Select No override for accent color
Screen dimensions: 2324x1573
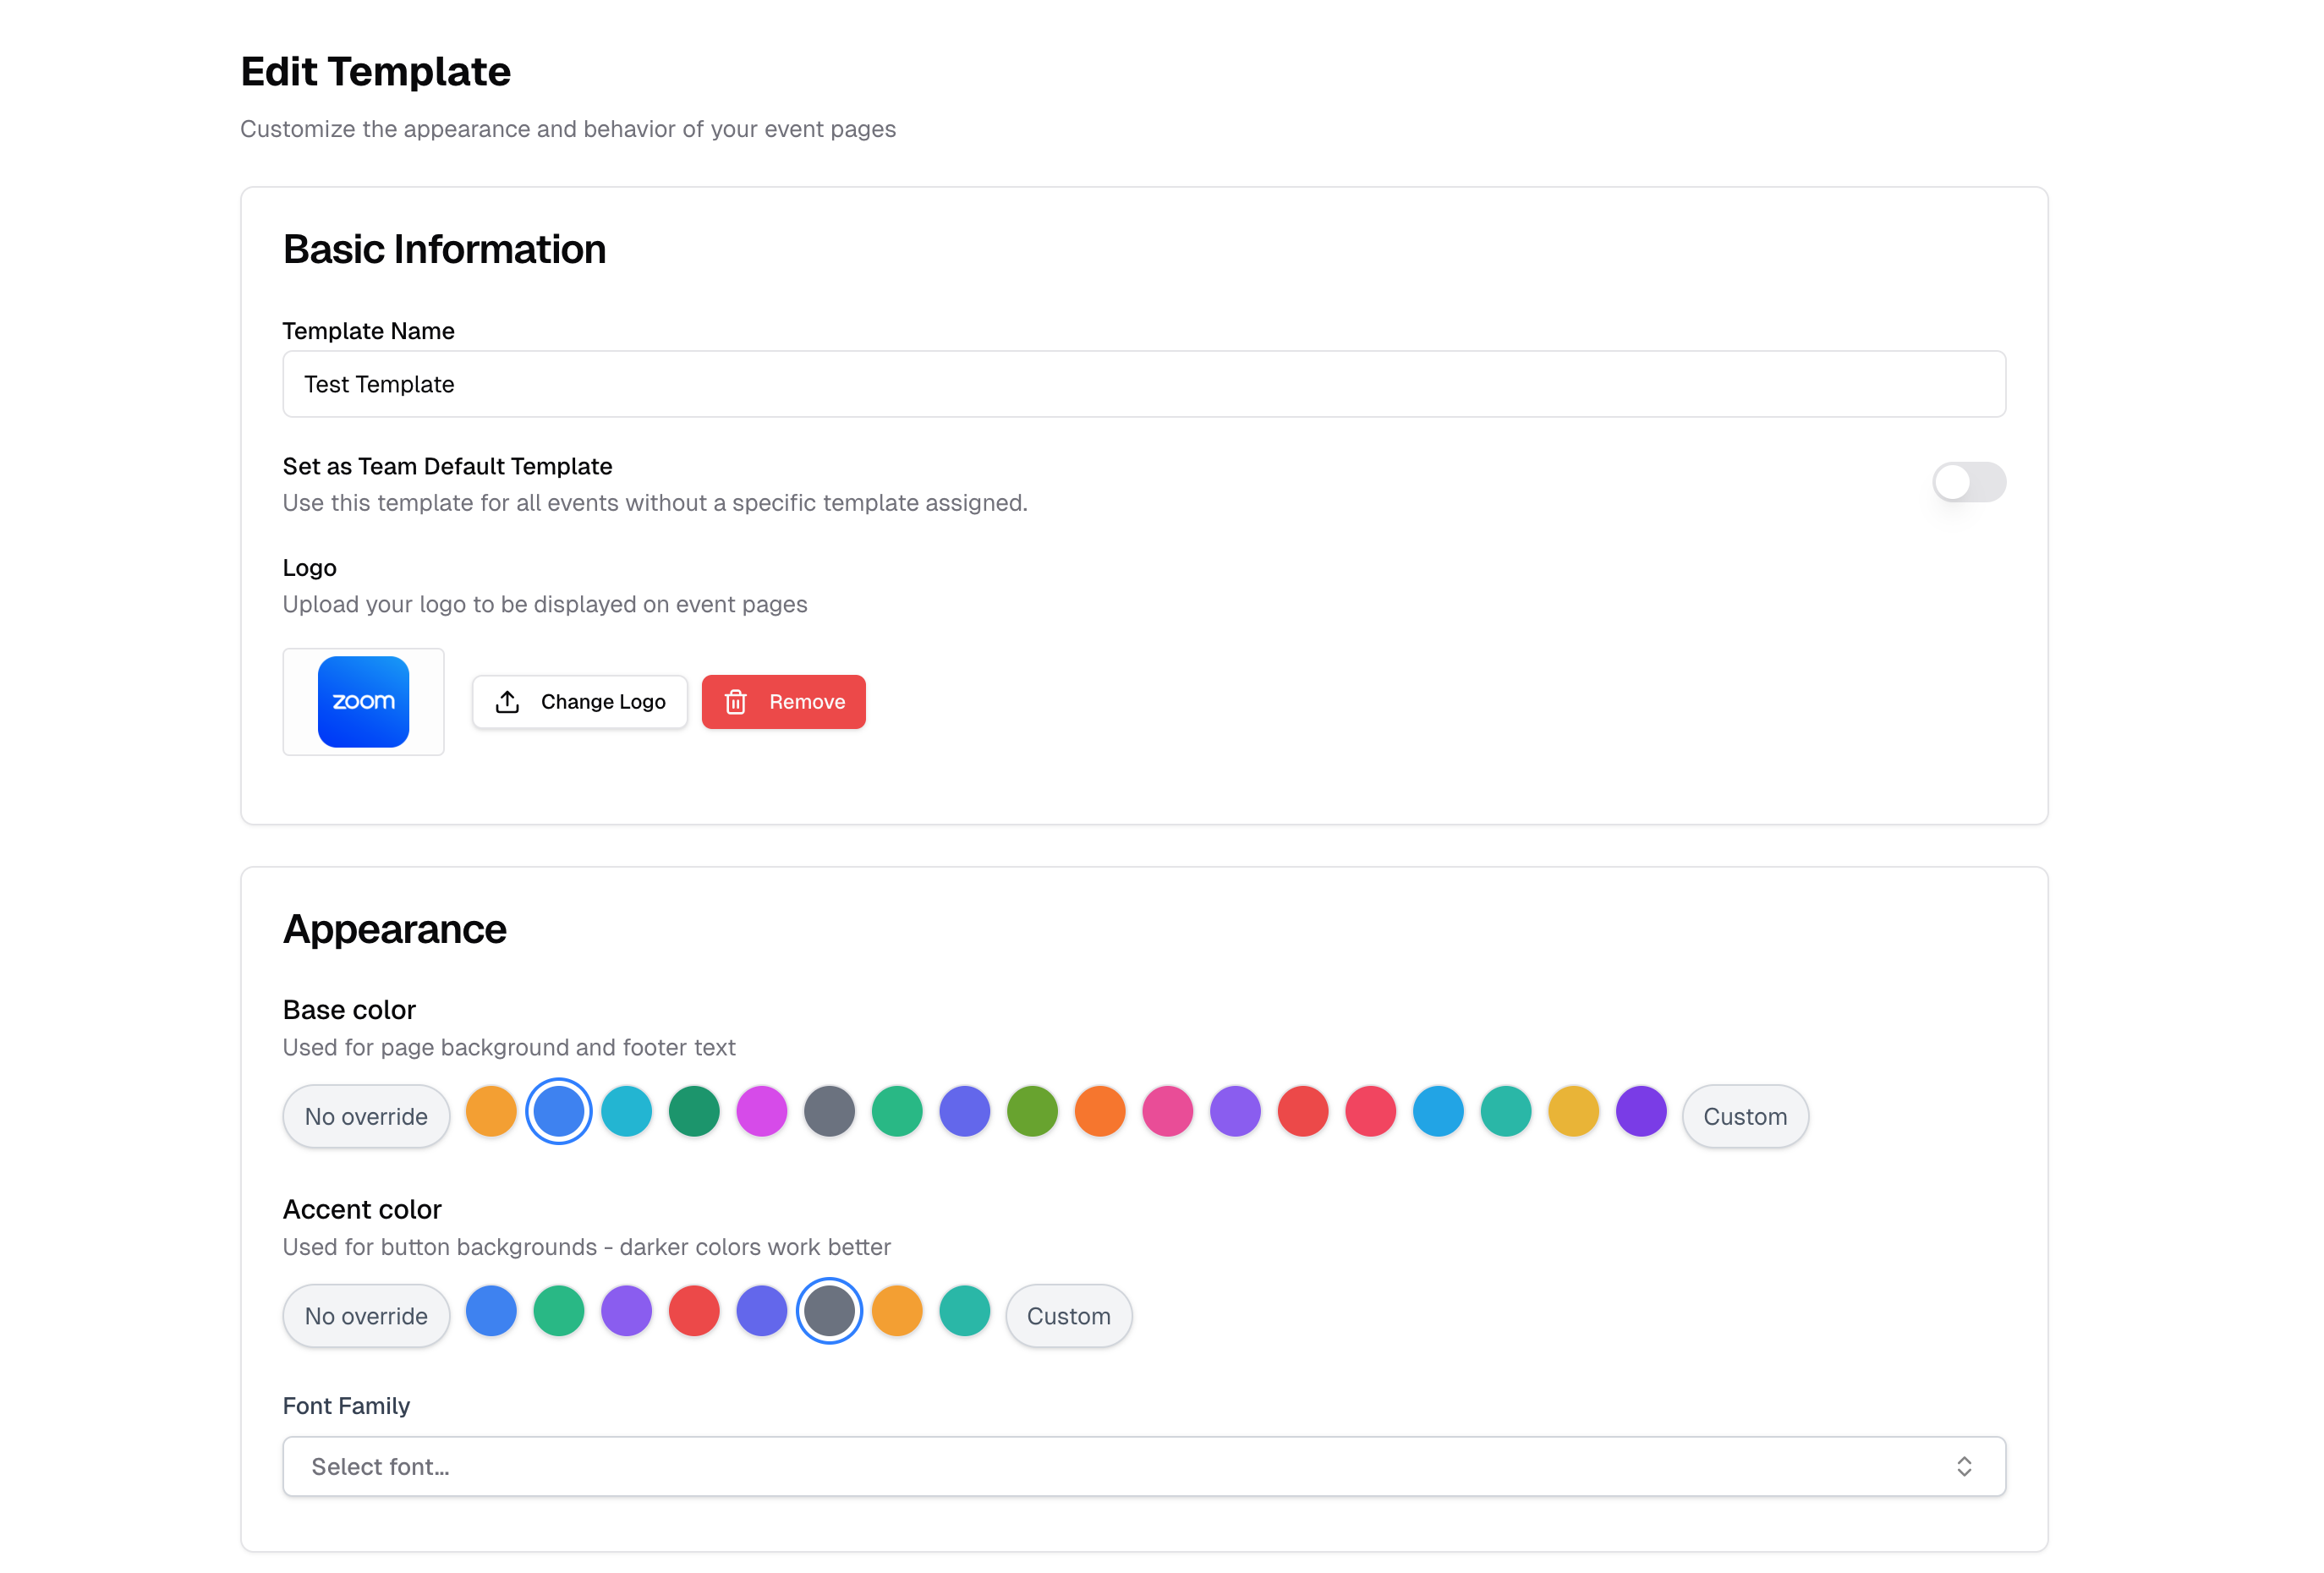point(366,1315)
